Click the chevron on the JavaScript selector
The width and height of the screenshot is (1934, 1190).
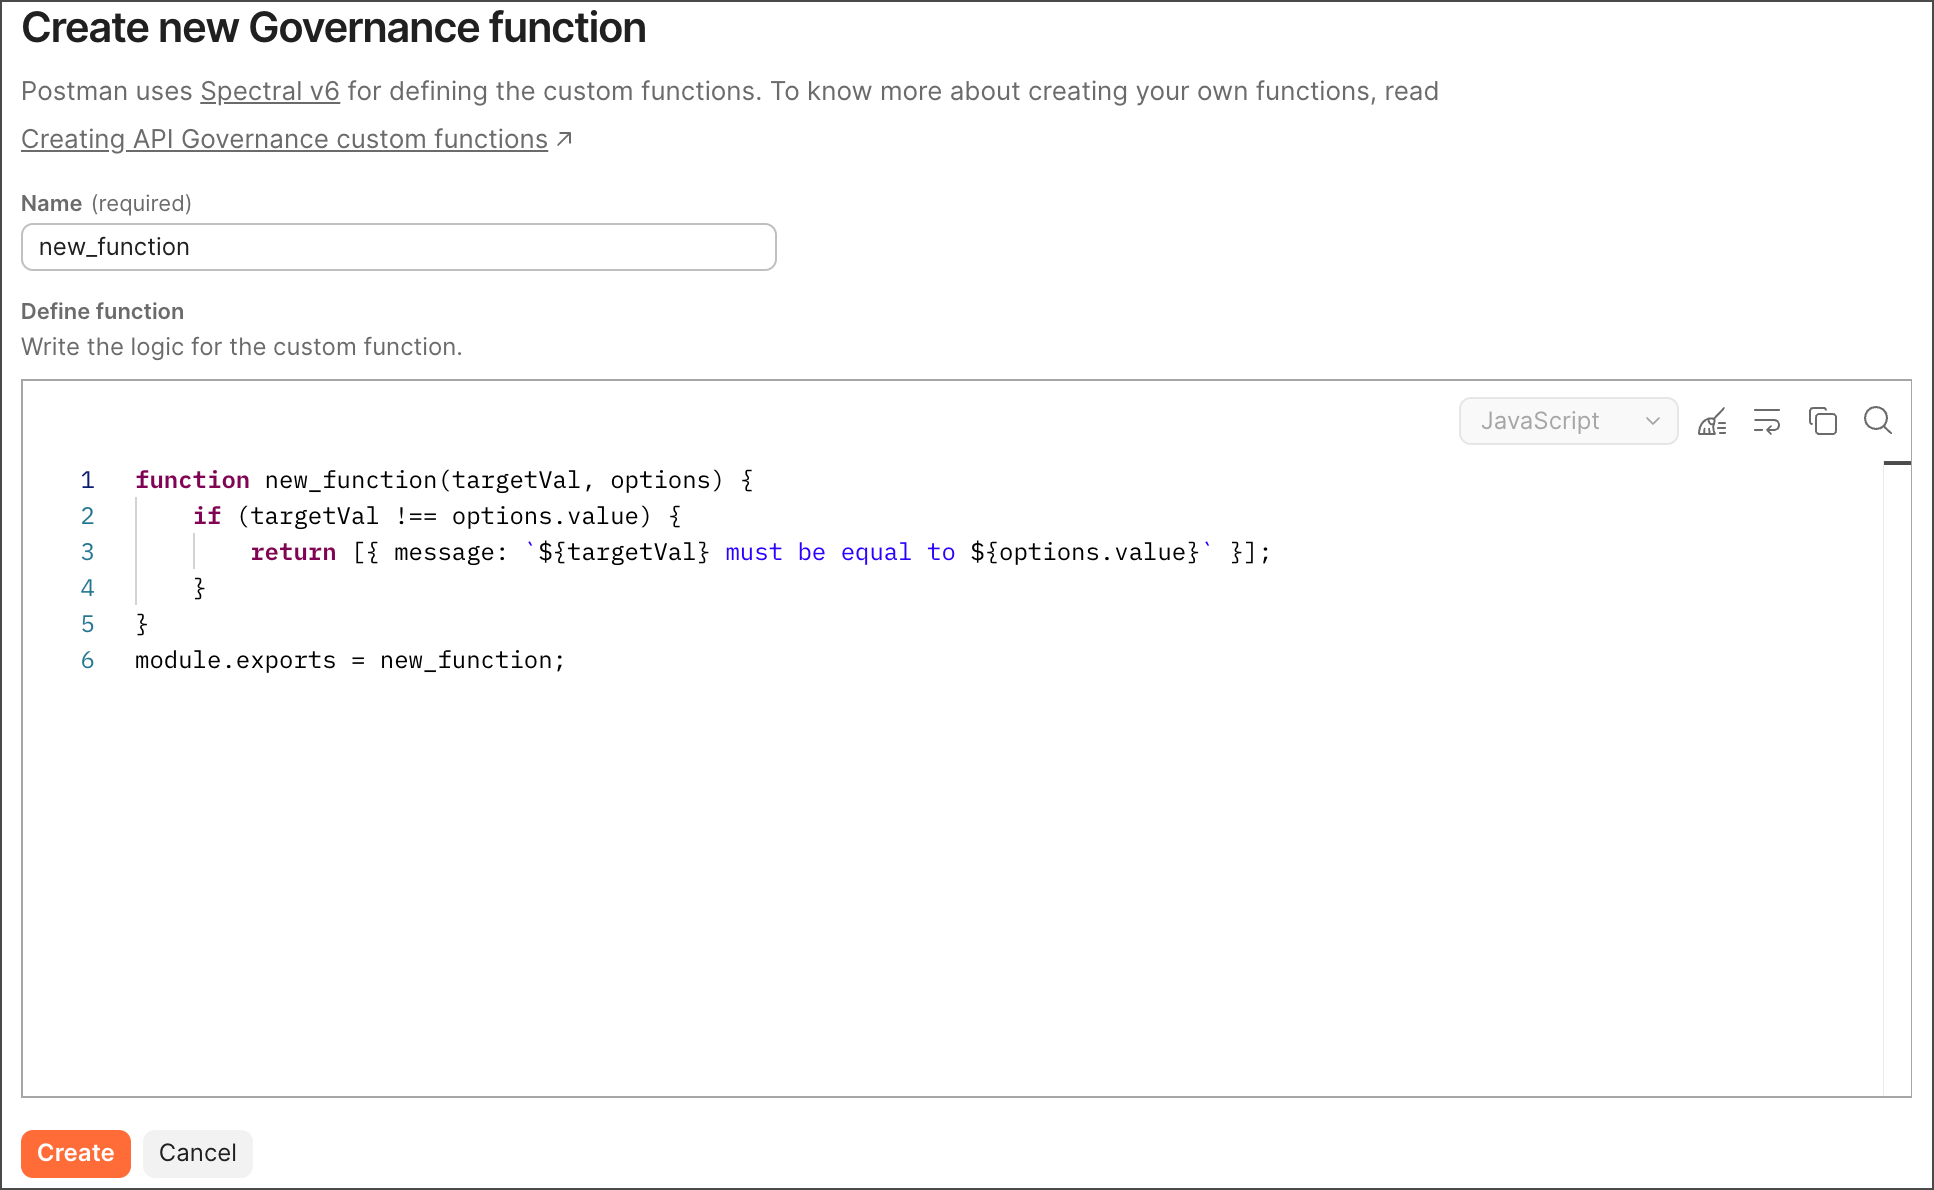(1652, 421)
